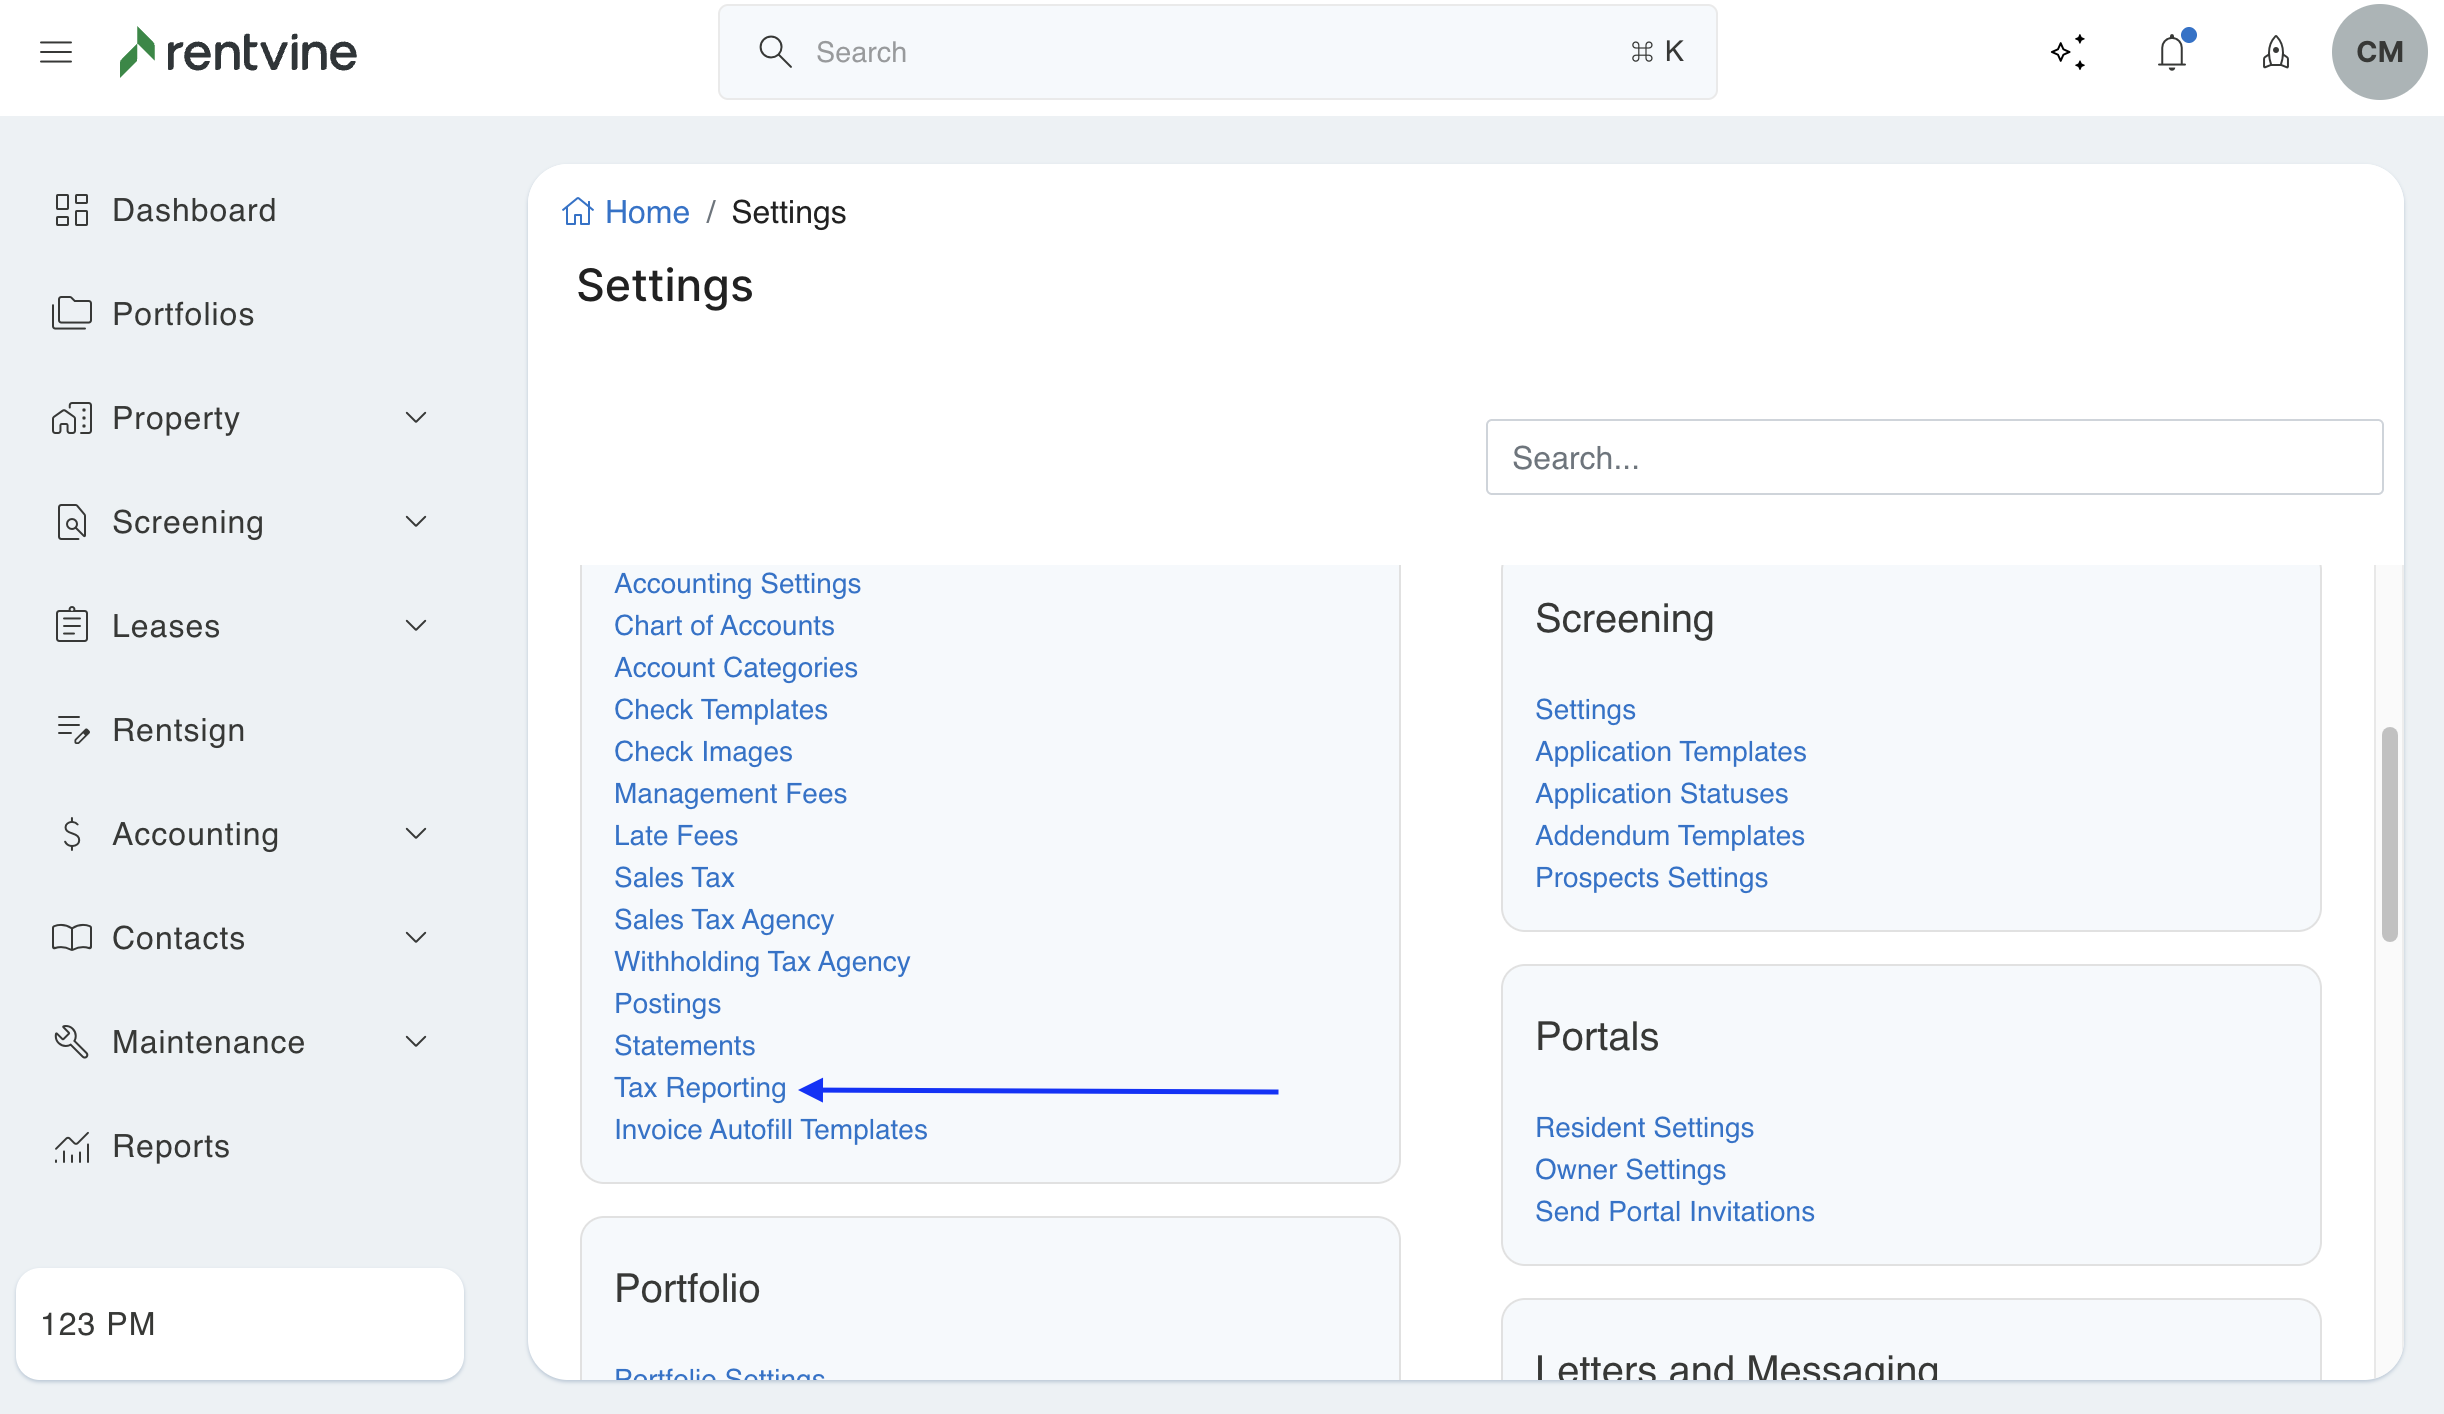This screenshot has width=2444, height=1414.
Task: Expand the Accounting sidebar menu
Action: click(416, 834)
